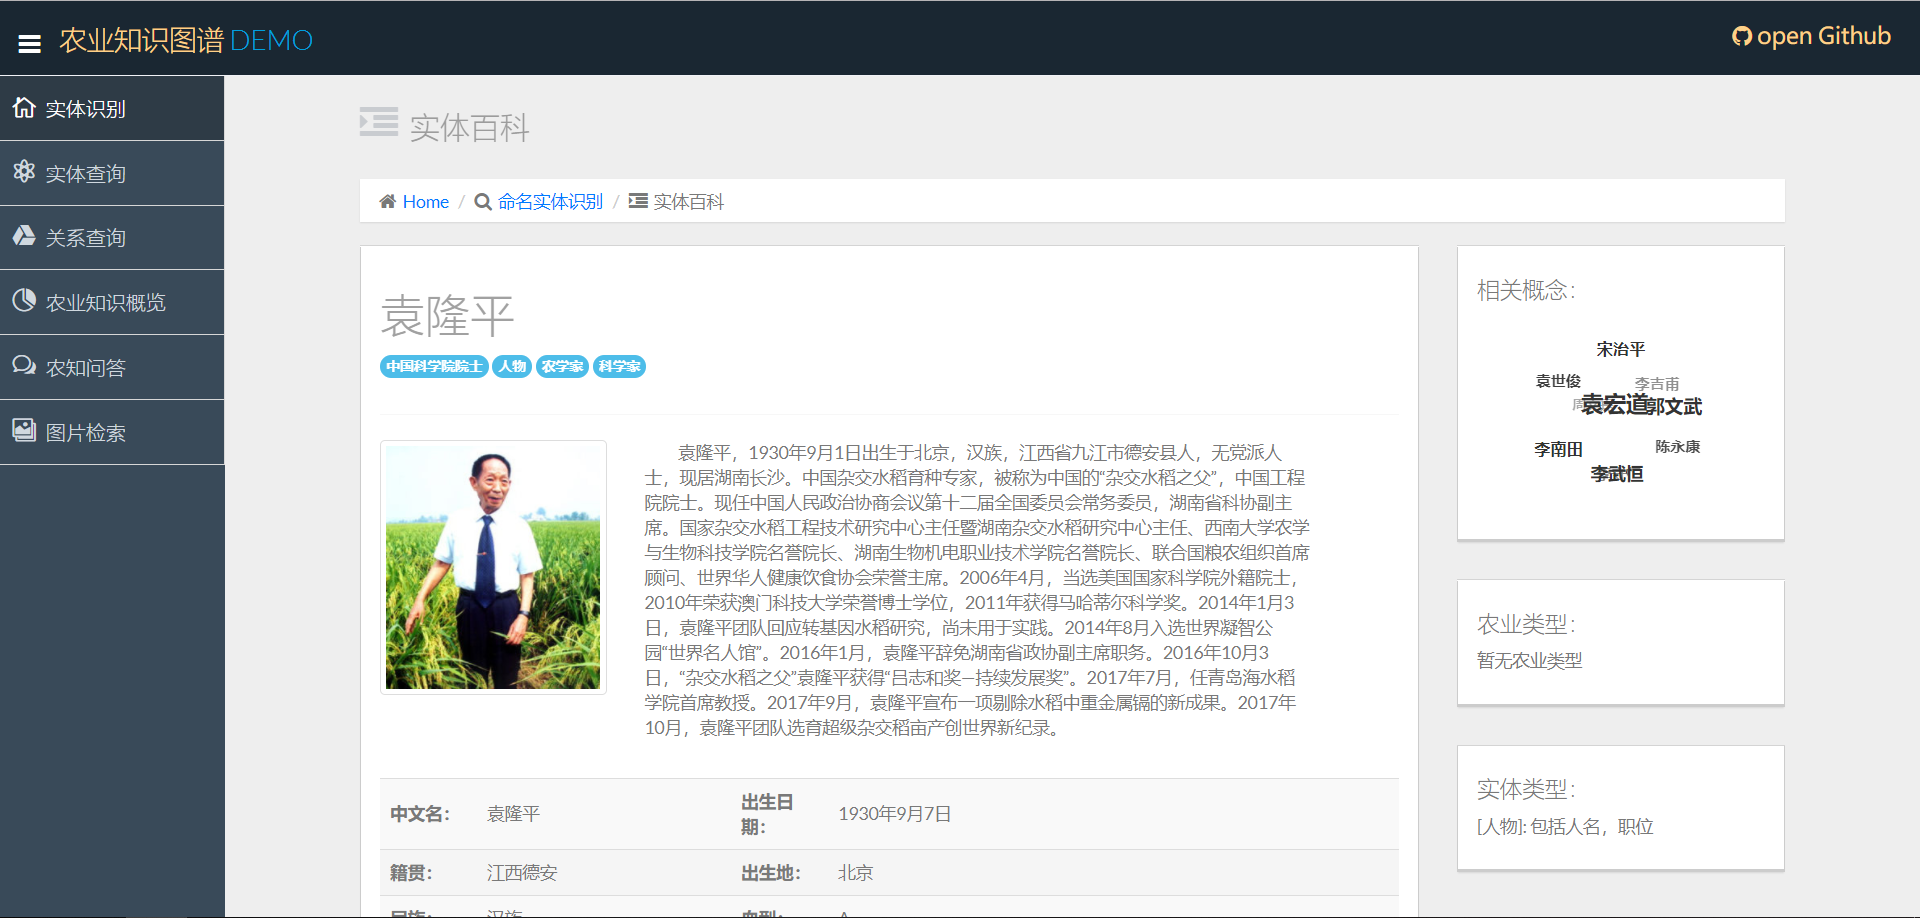Select the 实体查询 atom icon in sidebar

click(x=23, y=172)
